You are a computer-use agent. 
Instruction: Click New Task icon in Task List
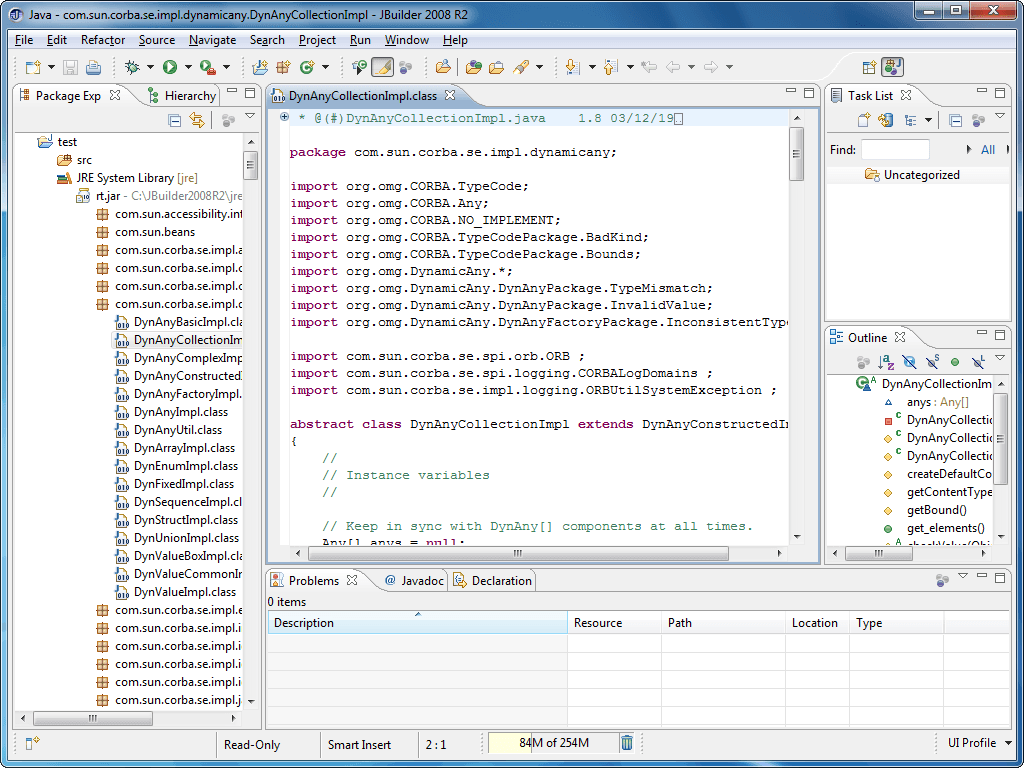864,120
